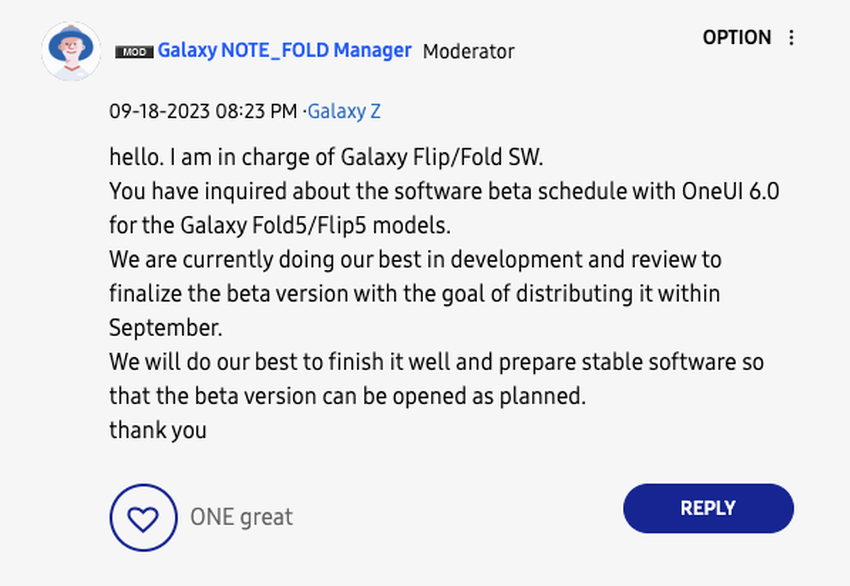Screen dimensions: 850x586
Task: Click the word "September." in the post
Action: point(166,328)
